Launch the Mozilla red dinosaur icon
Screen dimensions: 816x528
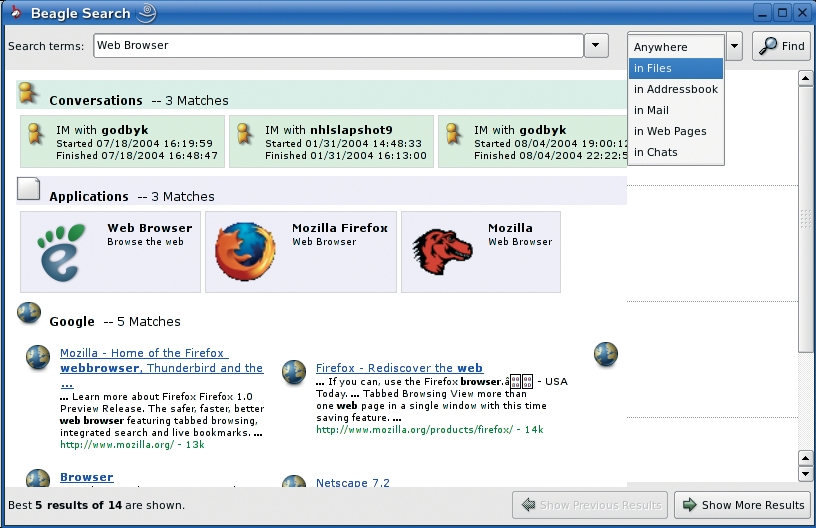tap(442, 252)
